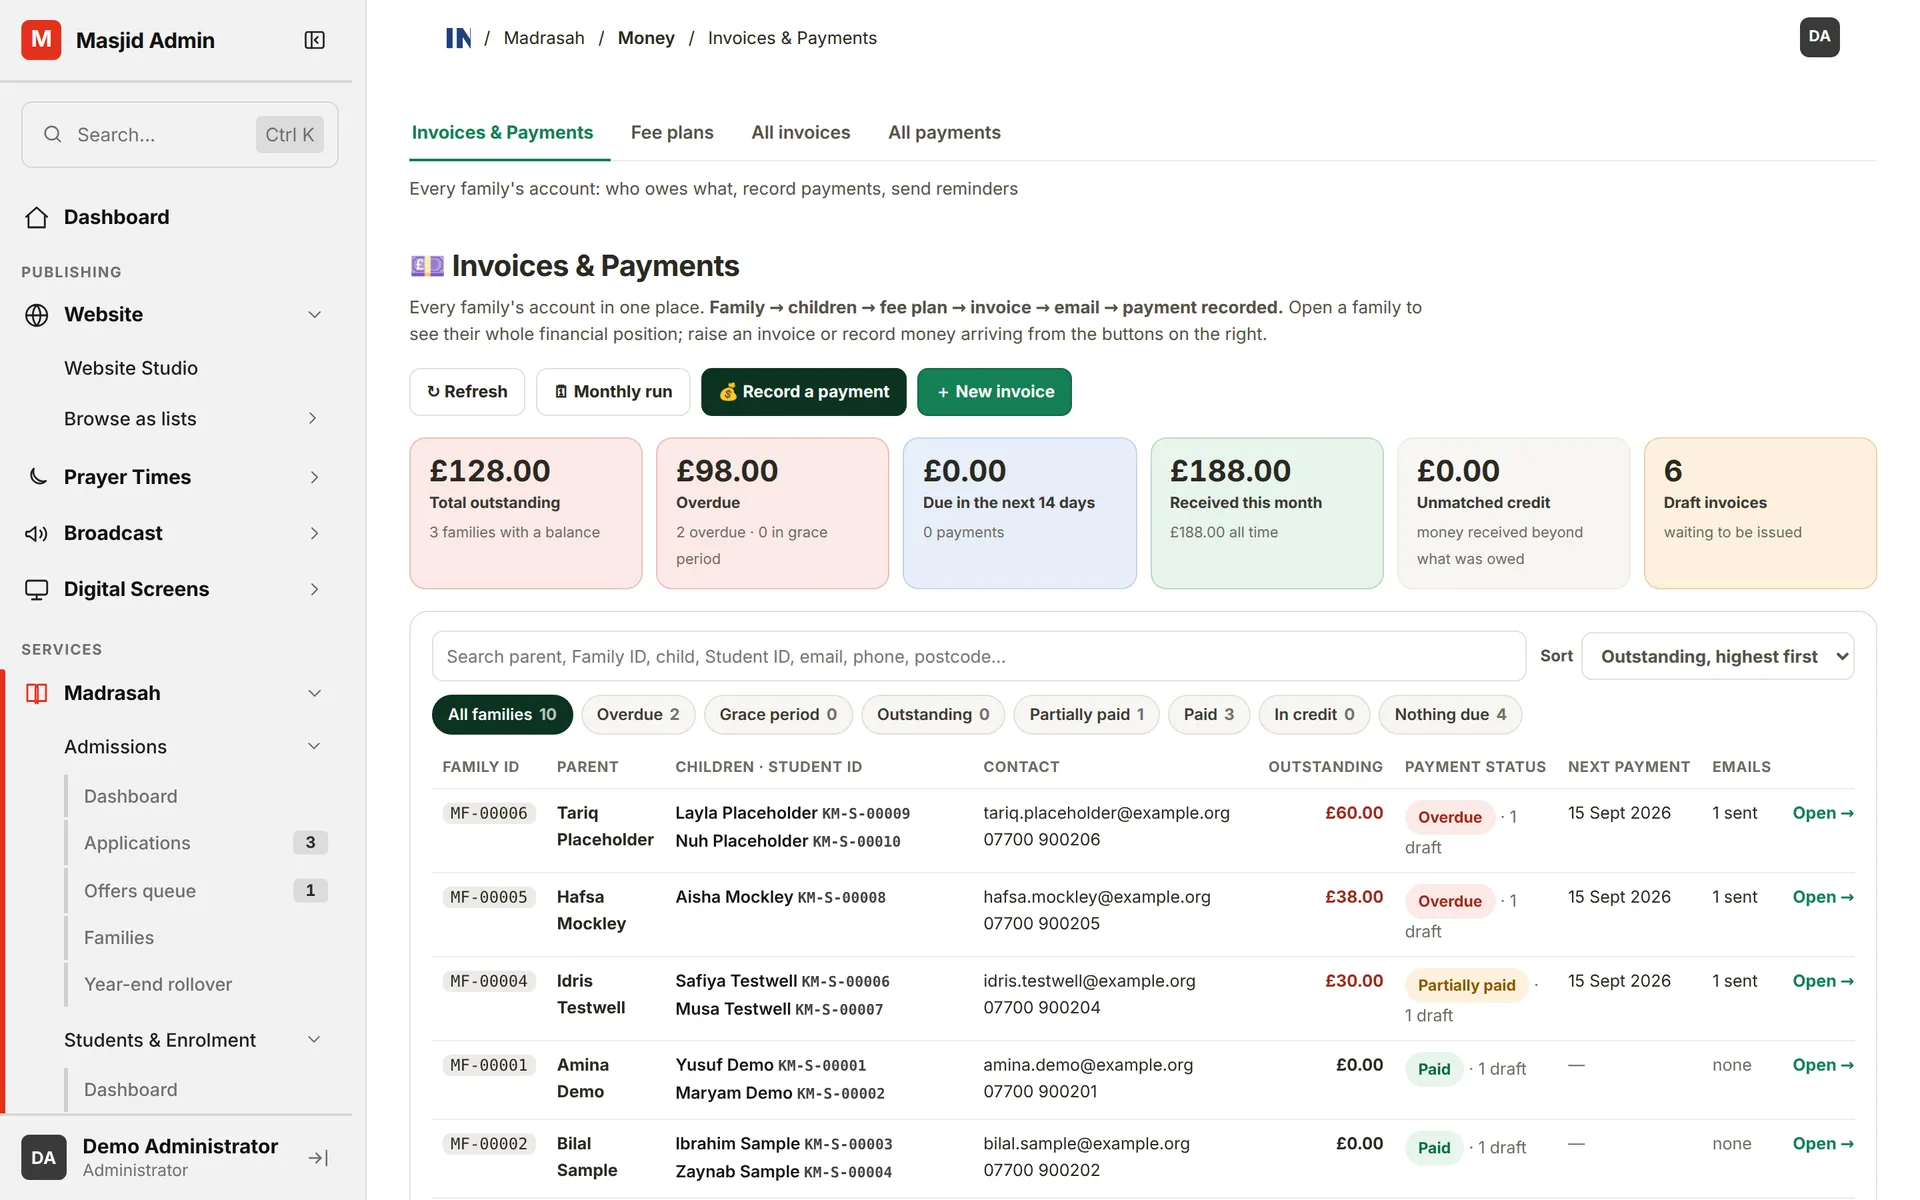Click the sidebar Search box
Viewport: 1920px width, 1200px height.
180,134
